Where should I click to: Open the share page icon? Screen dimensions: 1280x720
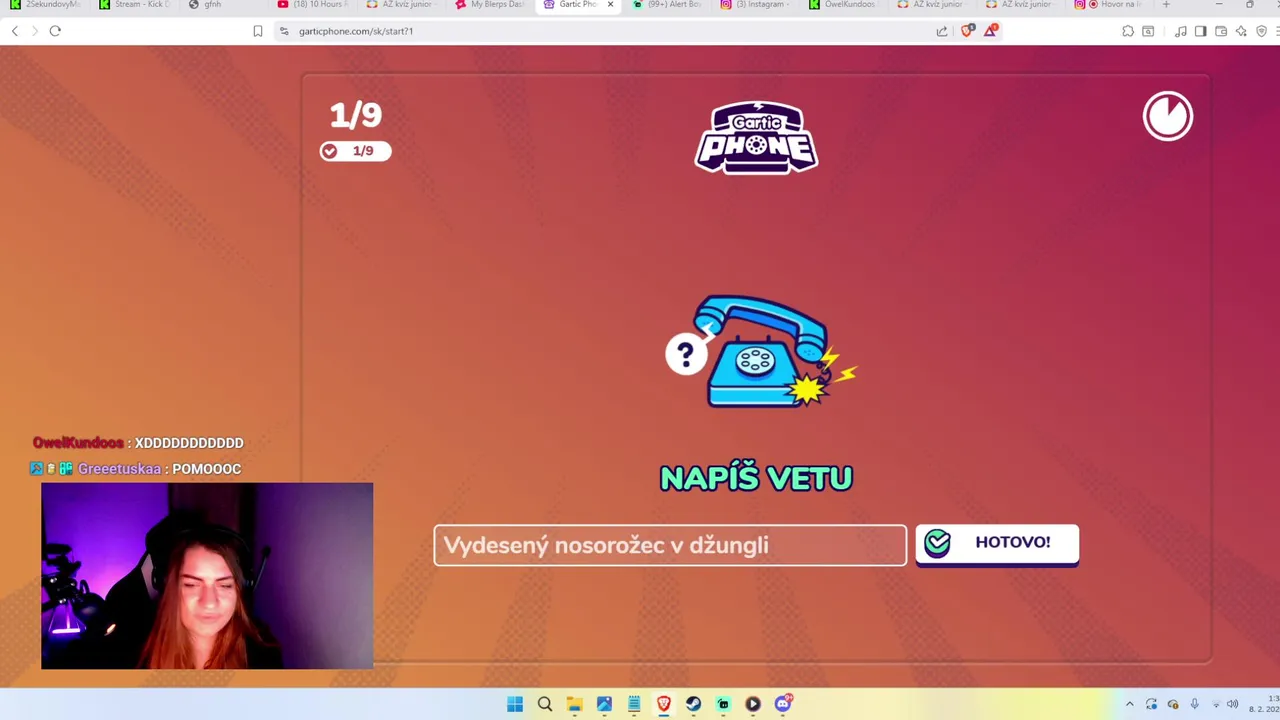click(942, 31)
